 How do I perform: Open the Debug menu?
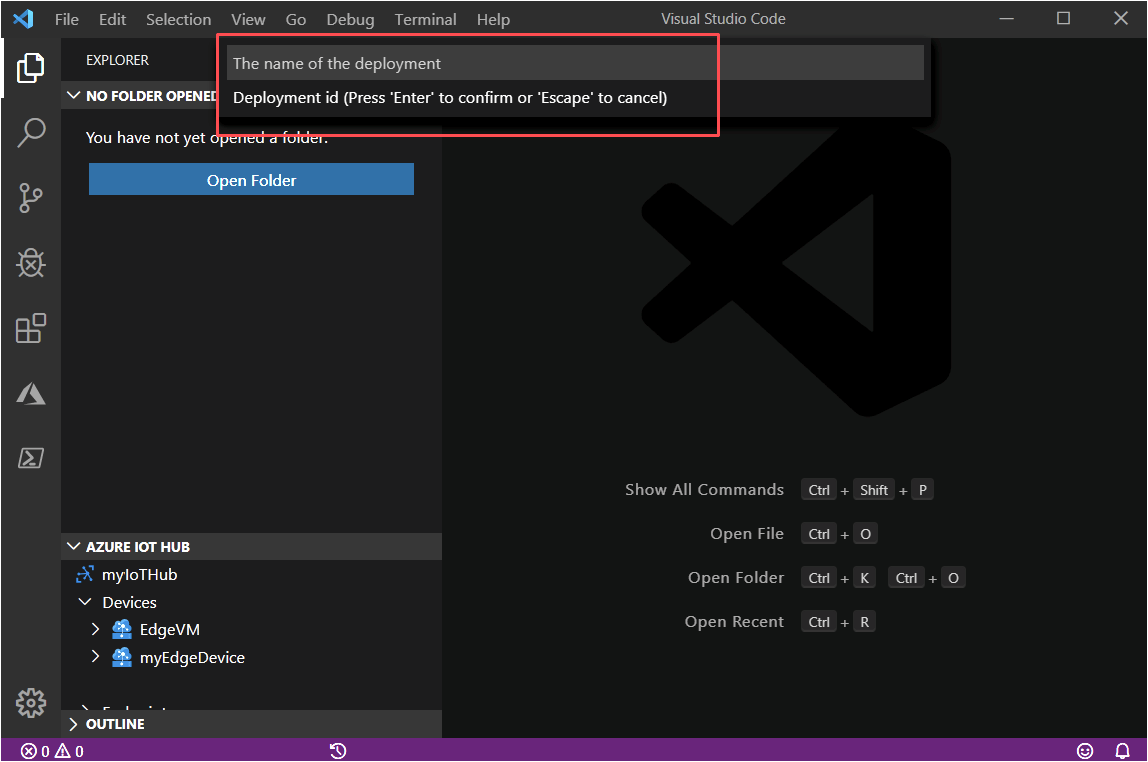point(350,20)
